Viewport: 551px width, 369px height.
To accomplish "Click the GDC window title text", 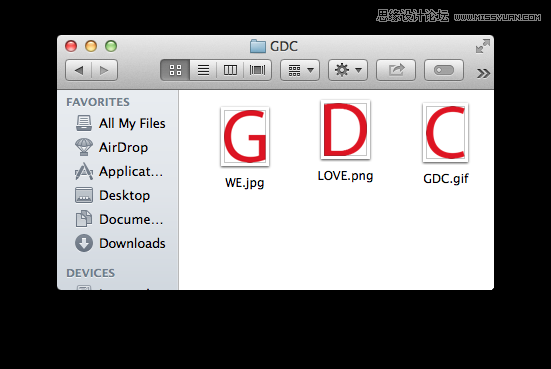I will point(284,46).
